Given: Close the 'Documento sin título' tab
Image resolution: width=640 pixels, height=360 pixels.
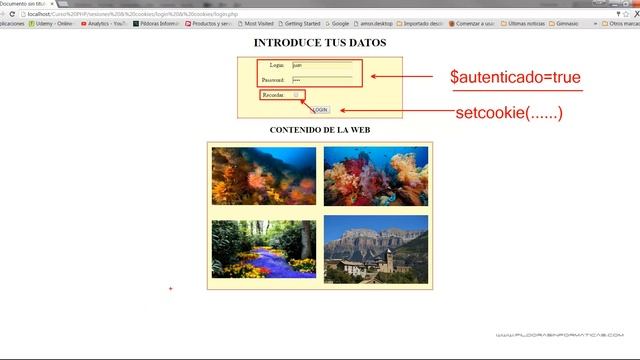Looking at the screenshot, I should [x=52, y=4].
